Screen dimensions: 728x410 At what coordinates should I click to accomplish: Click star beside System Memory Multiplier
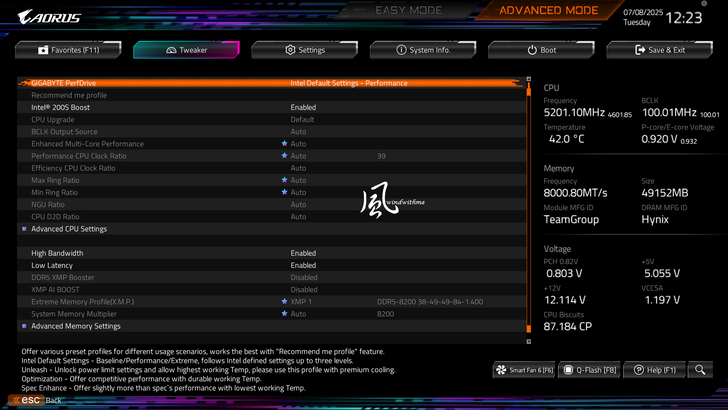(284, 313)
